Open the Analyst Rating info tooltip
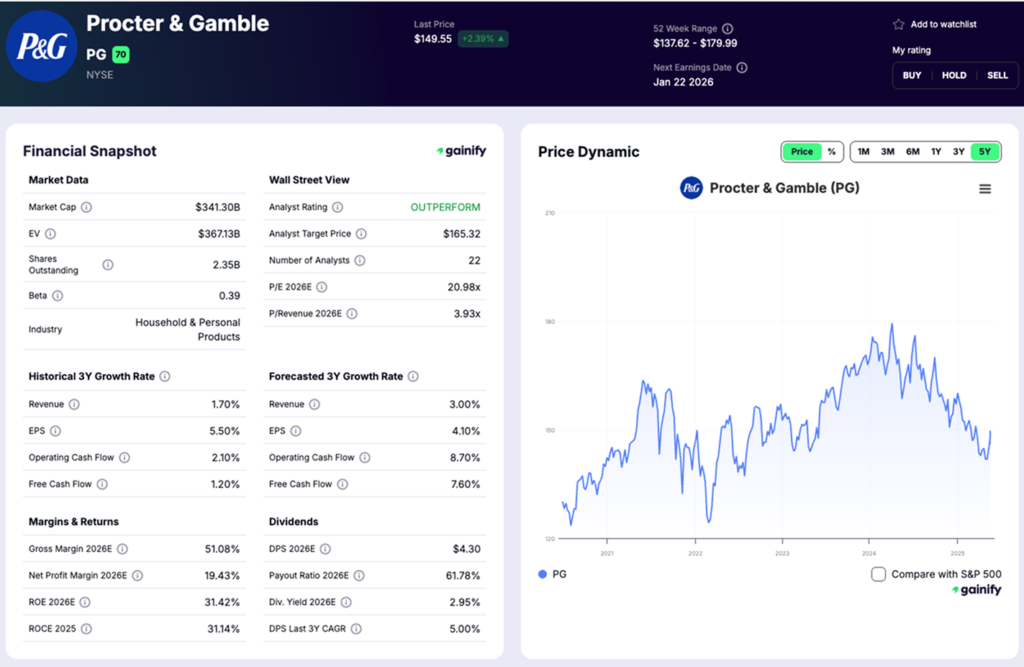 337,207
